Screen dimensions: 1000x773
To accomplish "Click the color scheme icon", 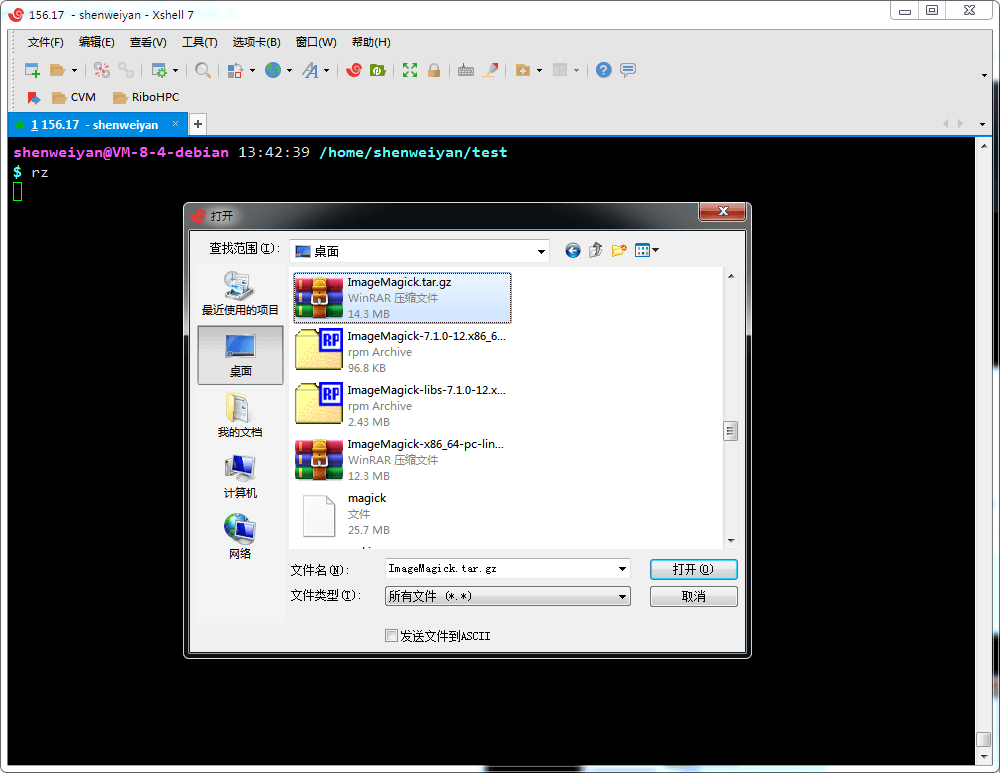I will pyautogui.click(x=235, y=70).
